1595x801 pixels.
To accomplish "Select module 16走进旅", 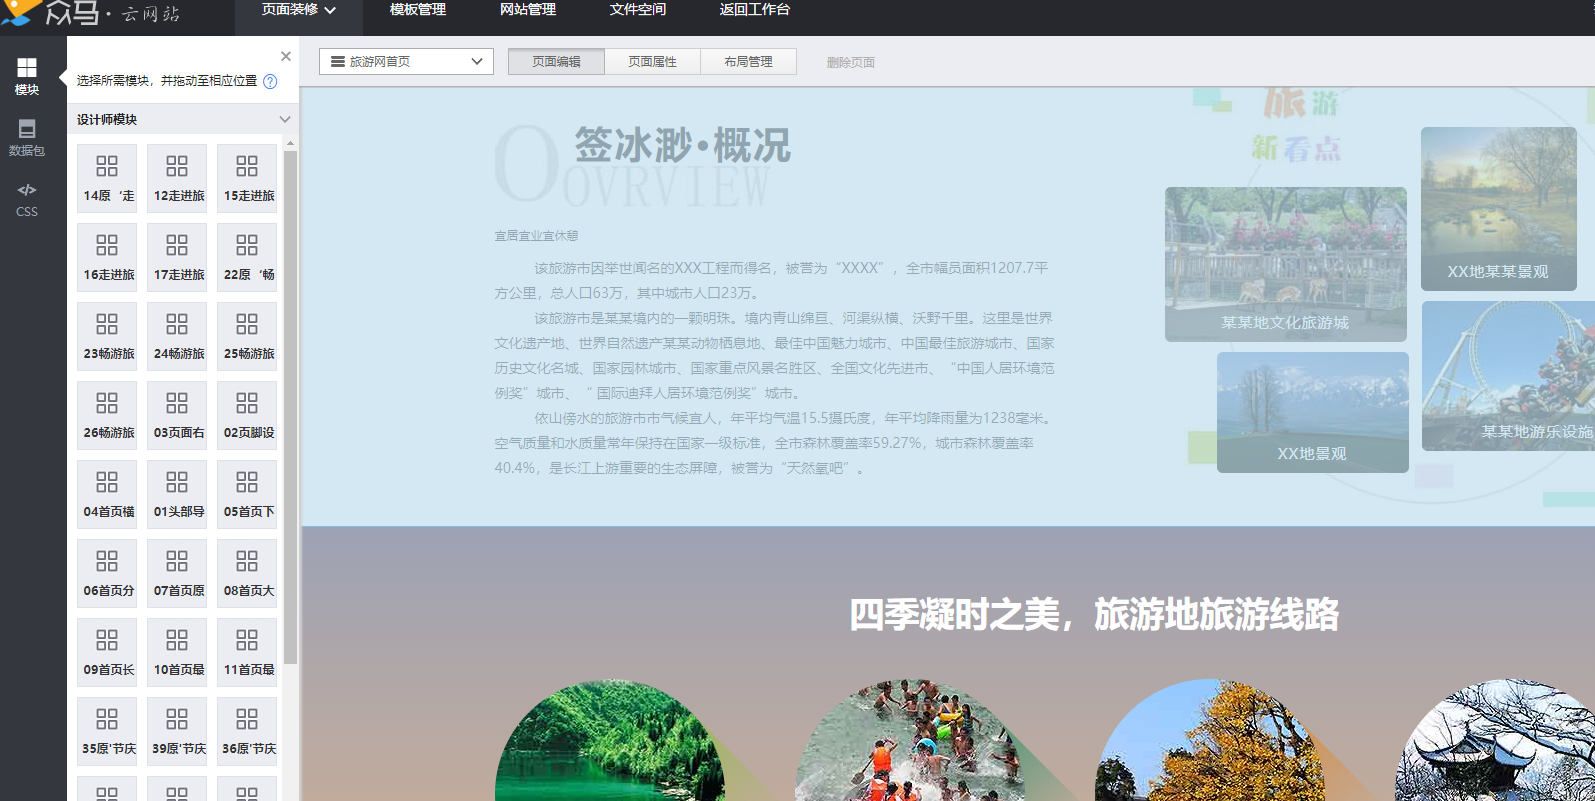I will pyautogui.click(x=107, y=257).
